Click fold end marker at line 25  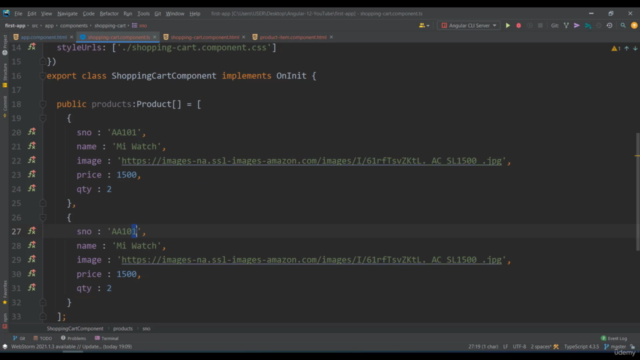[42, 203]
